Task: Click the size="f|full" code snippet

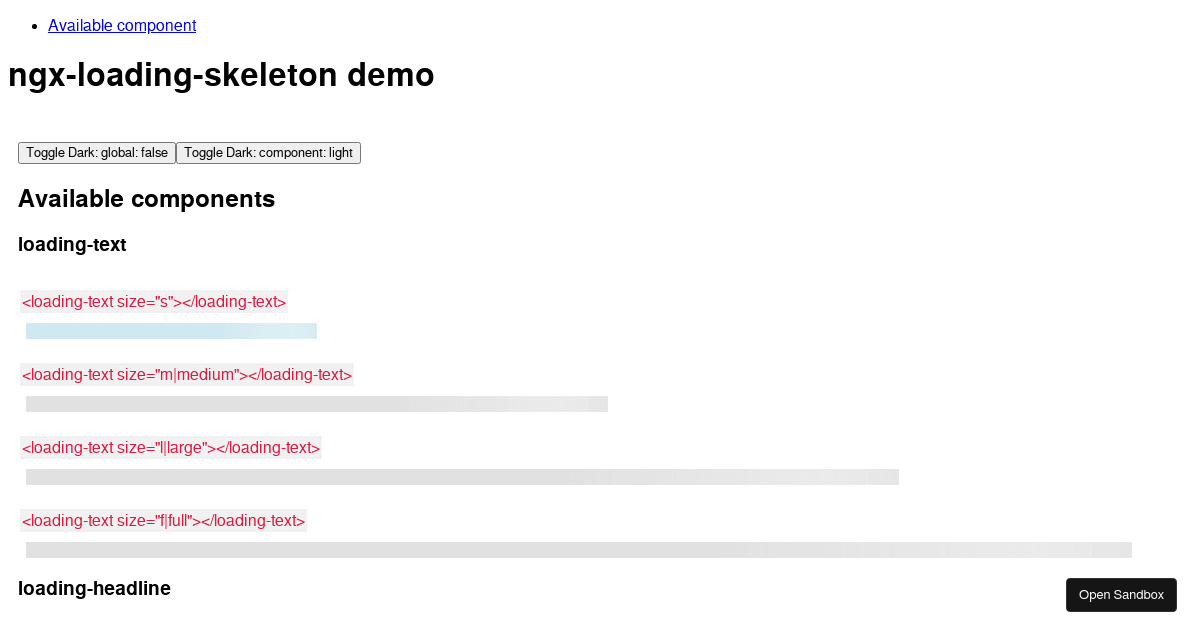Action: 163,521
